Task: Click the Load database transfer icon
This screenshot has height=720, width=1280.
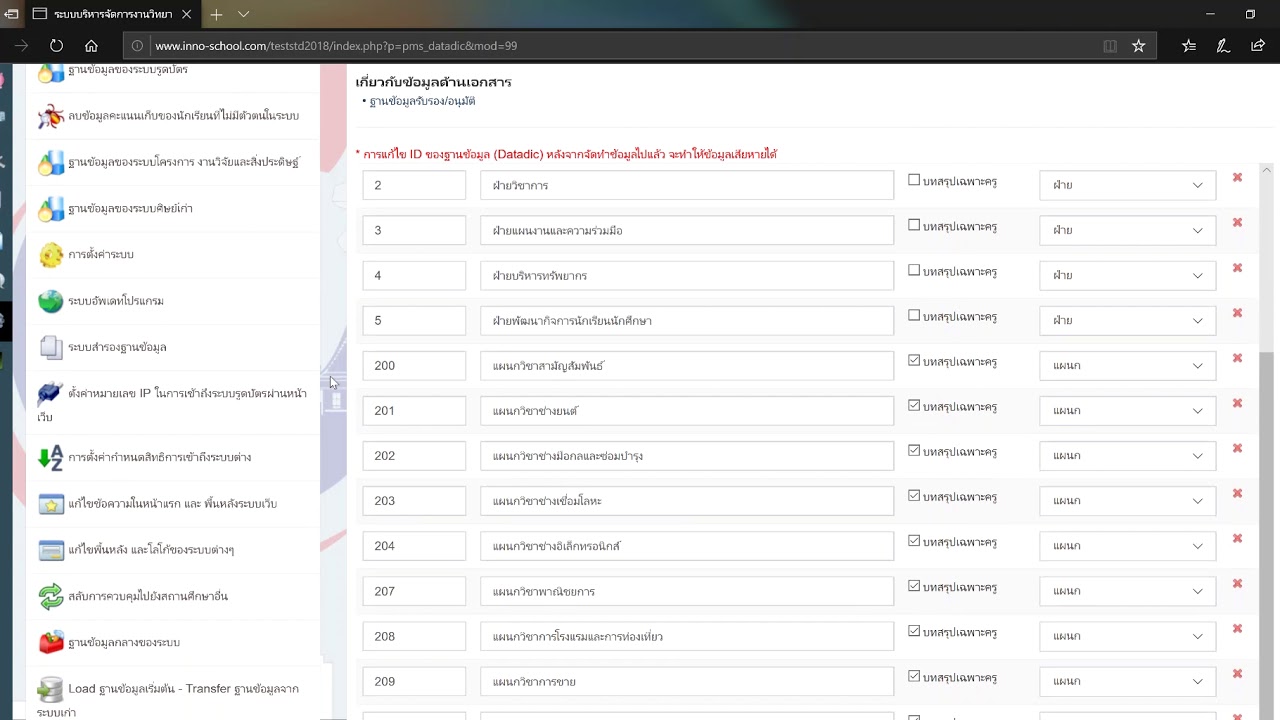Action: tap(51, 689)
